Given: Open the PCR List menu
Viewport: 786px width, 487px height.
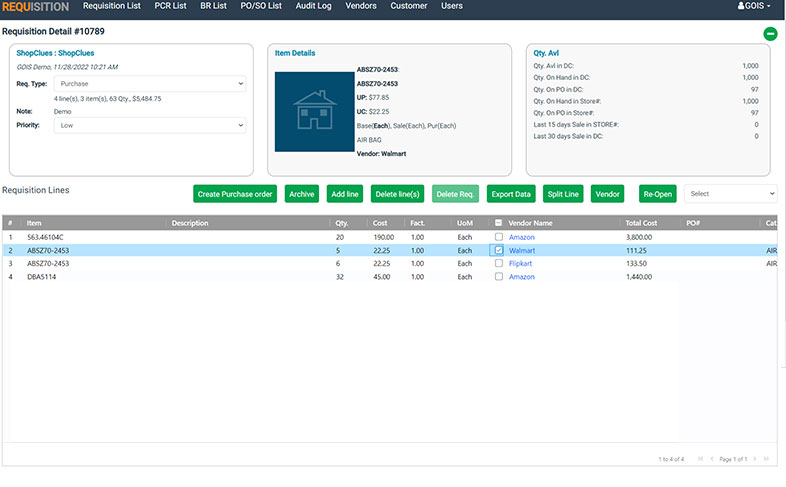Looking at the screenshot, I should coord(170,6).
